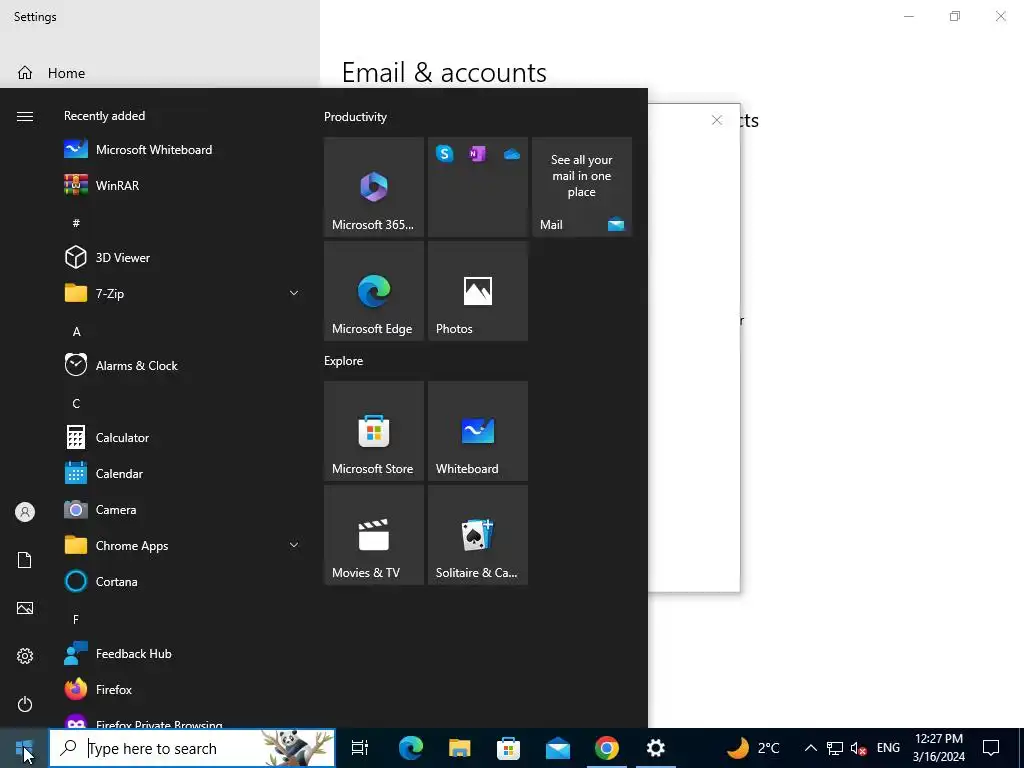Switch to Chrome on the taskbar
The image size is (1024, 768).
[607, 748]
